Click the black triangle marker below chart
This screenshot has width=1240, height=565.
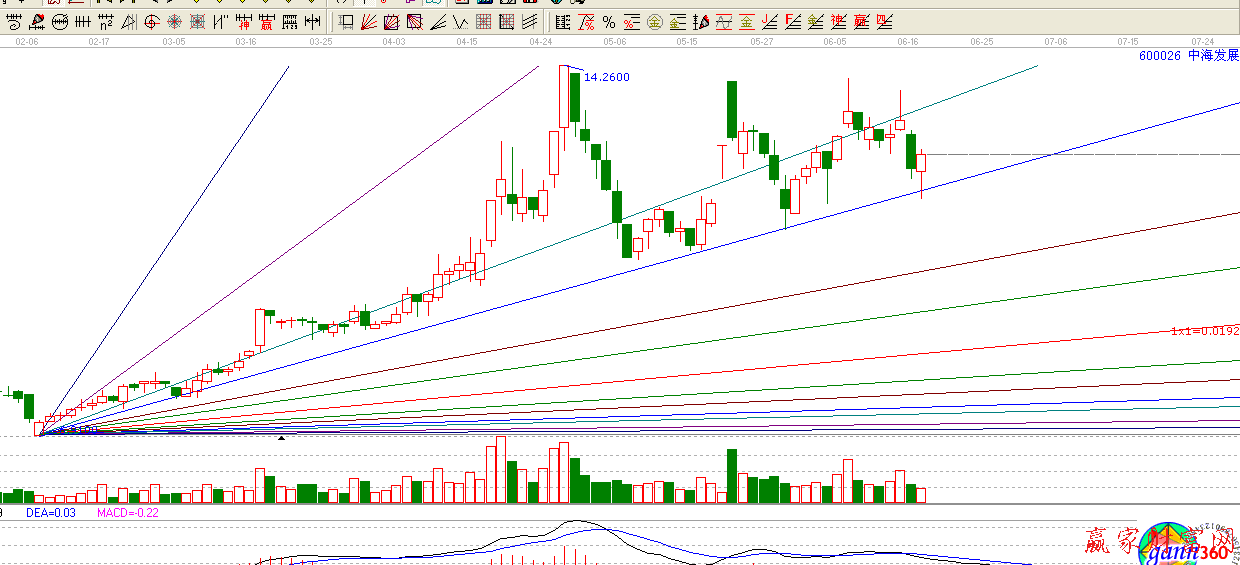tap(281, 438)
